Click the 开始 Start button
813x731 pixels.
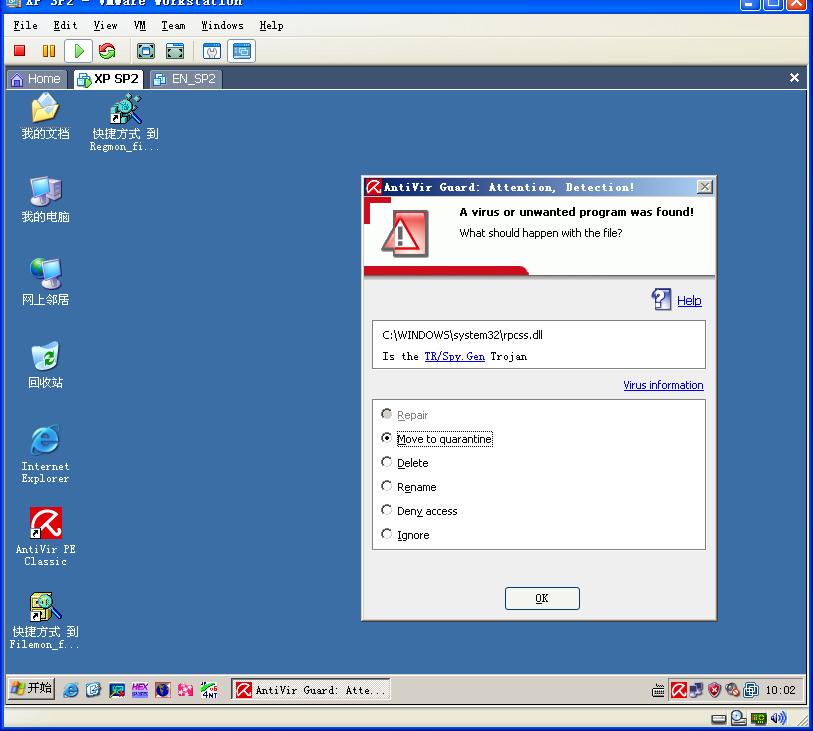[32, 689]
